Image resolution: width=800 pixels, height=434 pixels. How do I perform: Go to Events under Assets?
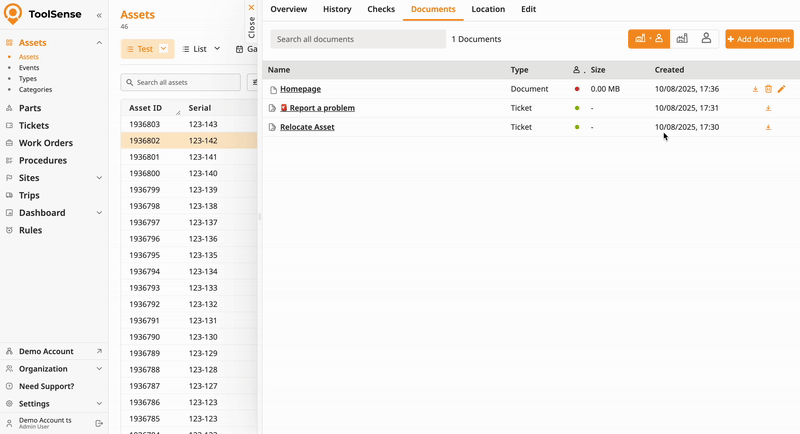(29, 67)
